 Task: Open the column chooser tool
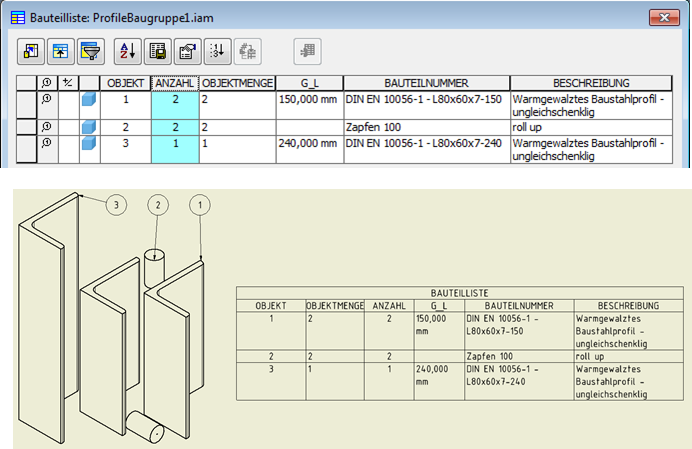pos(31,51)
